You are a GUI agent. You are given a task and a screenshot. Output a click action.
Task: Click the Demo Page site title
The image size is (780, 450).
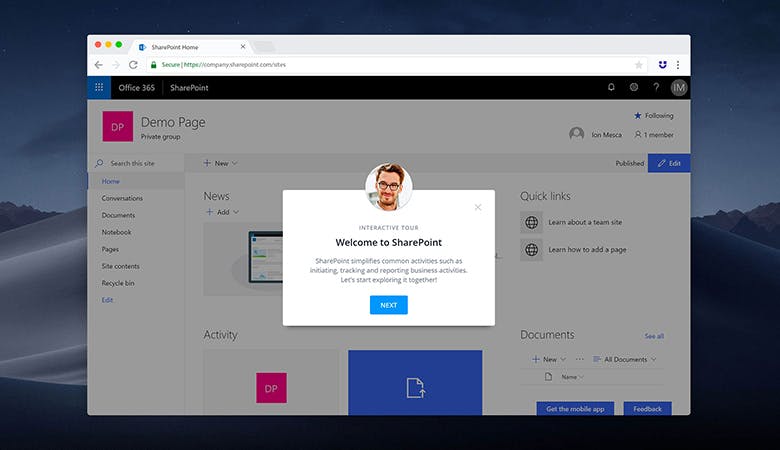[173, 122]
